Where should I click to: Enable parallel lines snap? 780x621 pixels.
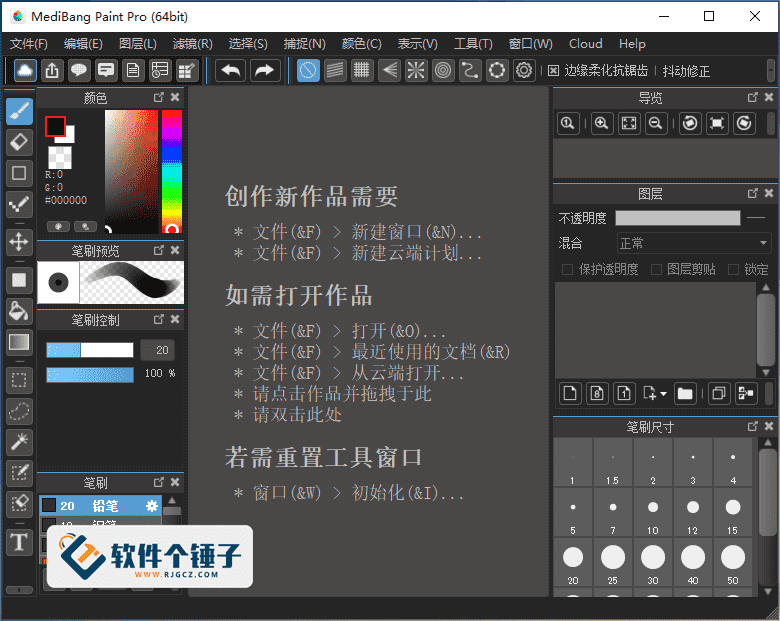[x=335, y=71]
